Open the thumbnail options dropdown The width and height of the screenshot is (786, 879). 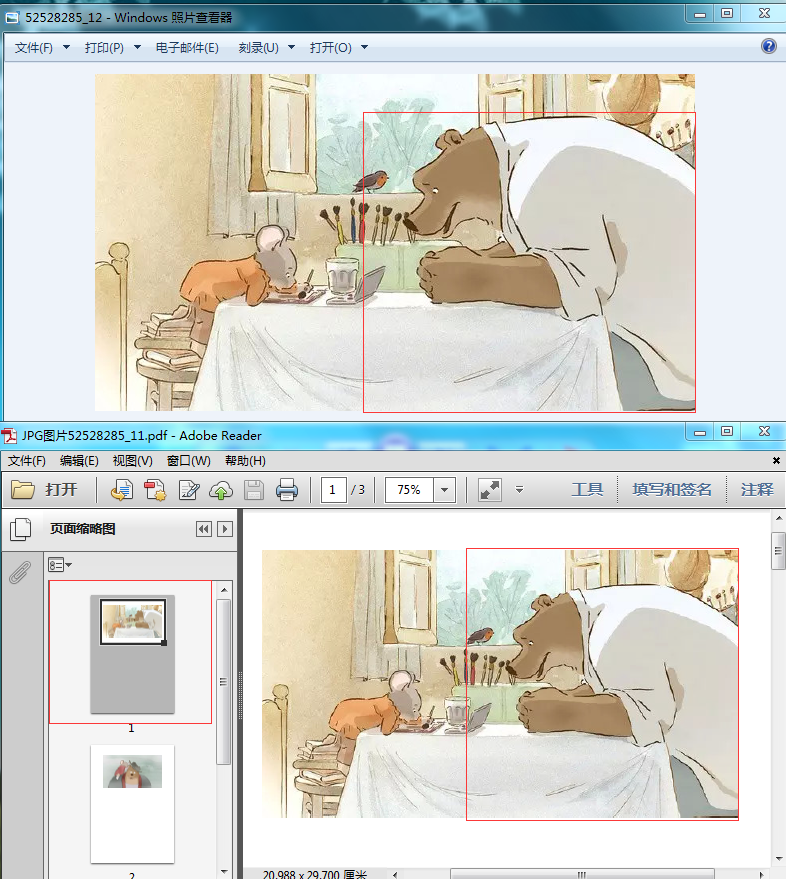59,565
